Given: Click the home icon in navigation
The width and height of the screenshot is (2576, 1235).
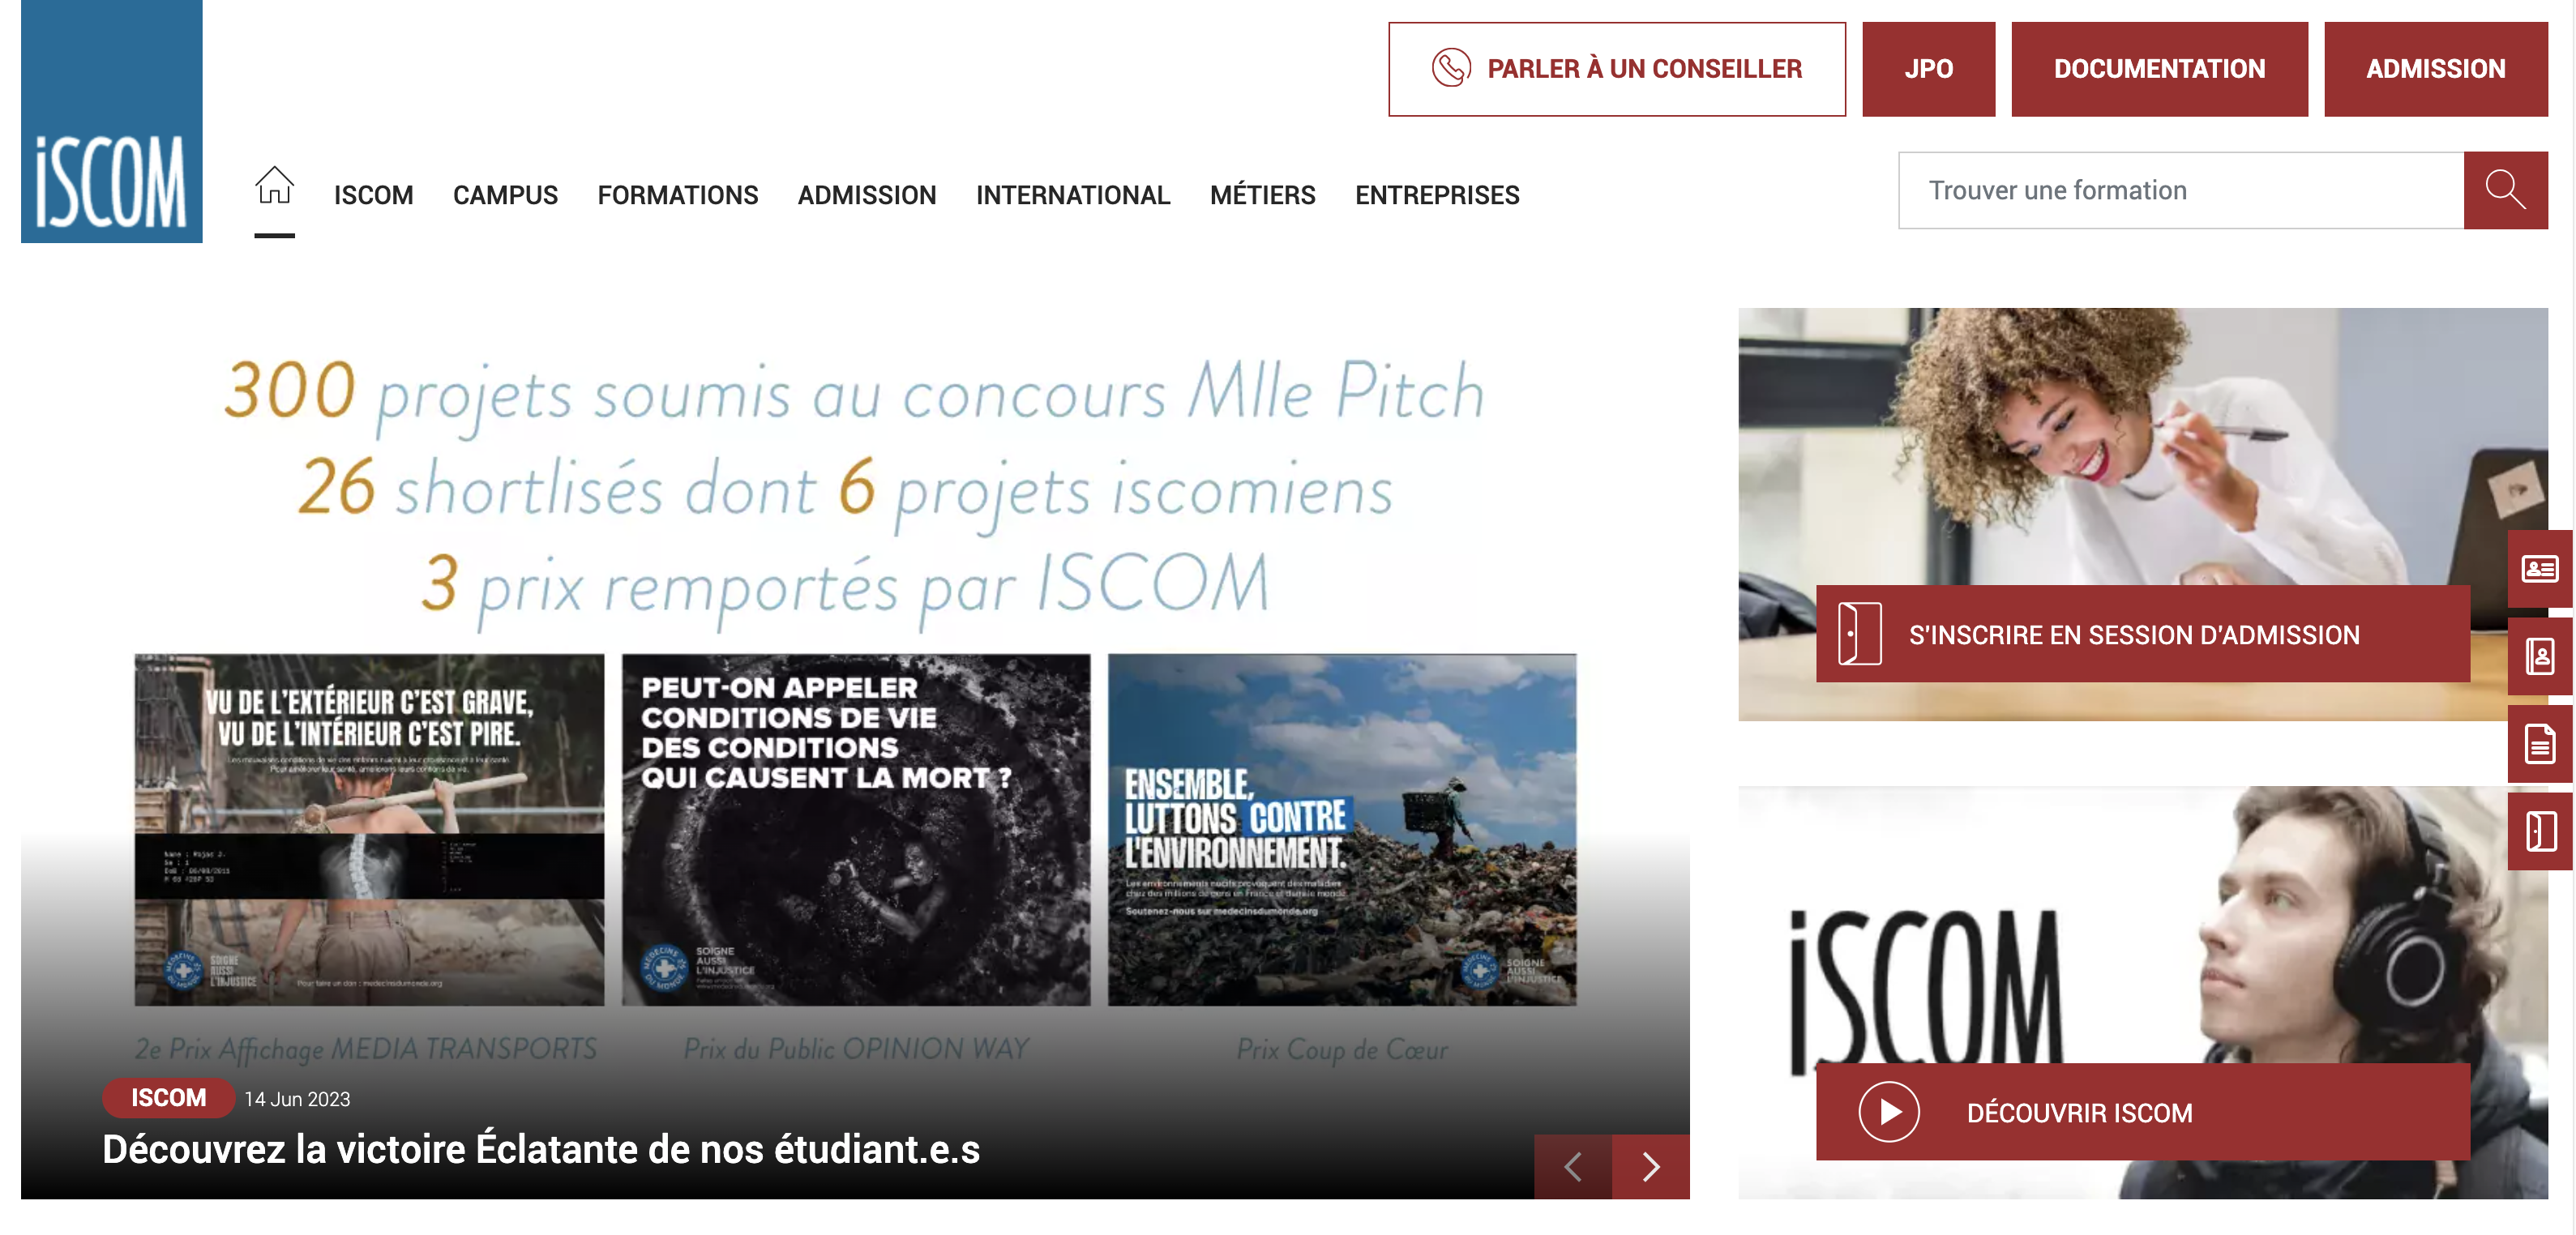Looking at the screenshot, I should [x=274, y=186].
